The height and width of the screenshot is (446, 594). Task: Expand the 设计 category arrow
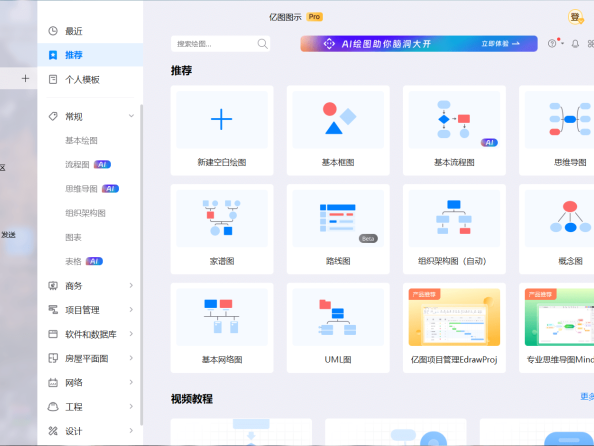131,430
